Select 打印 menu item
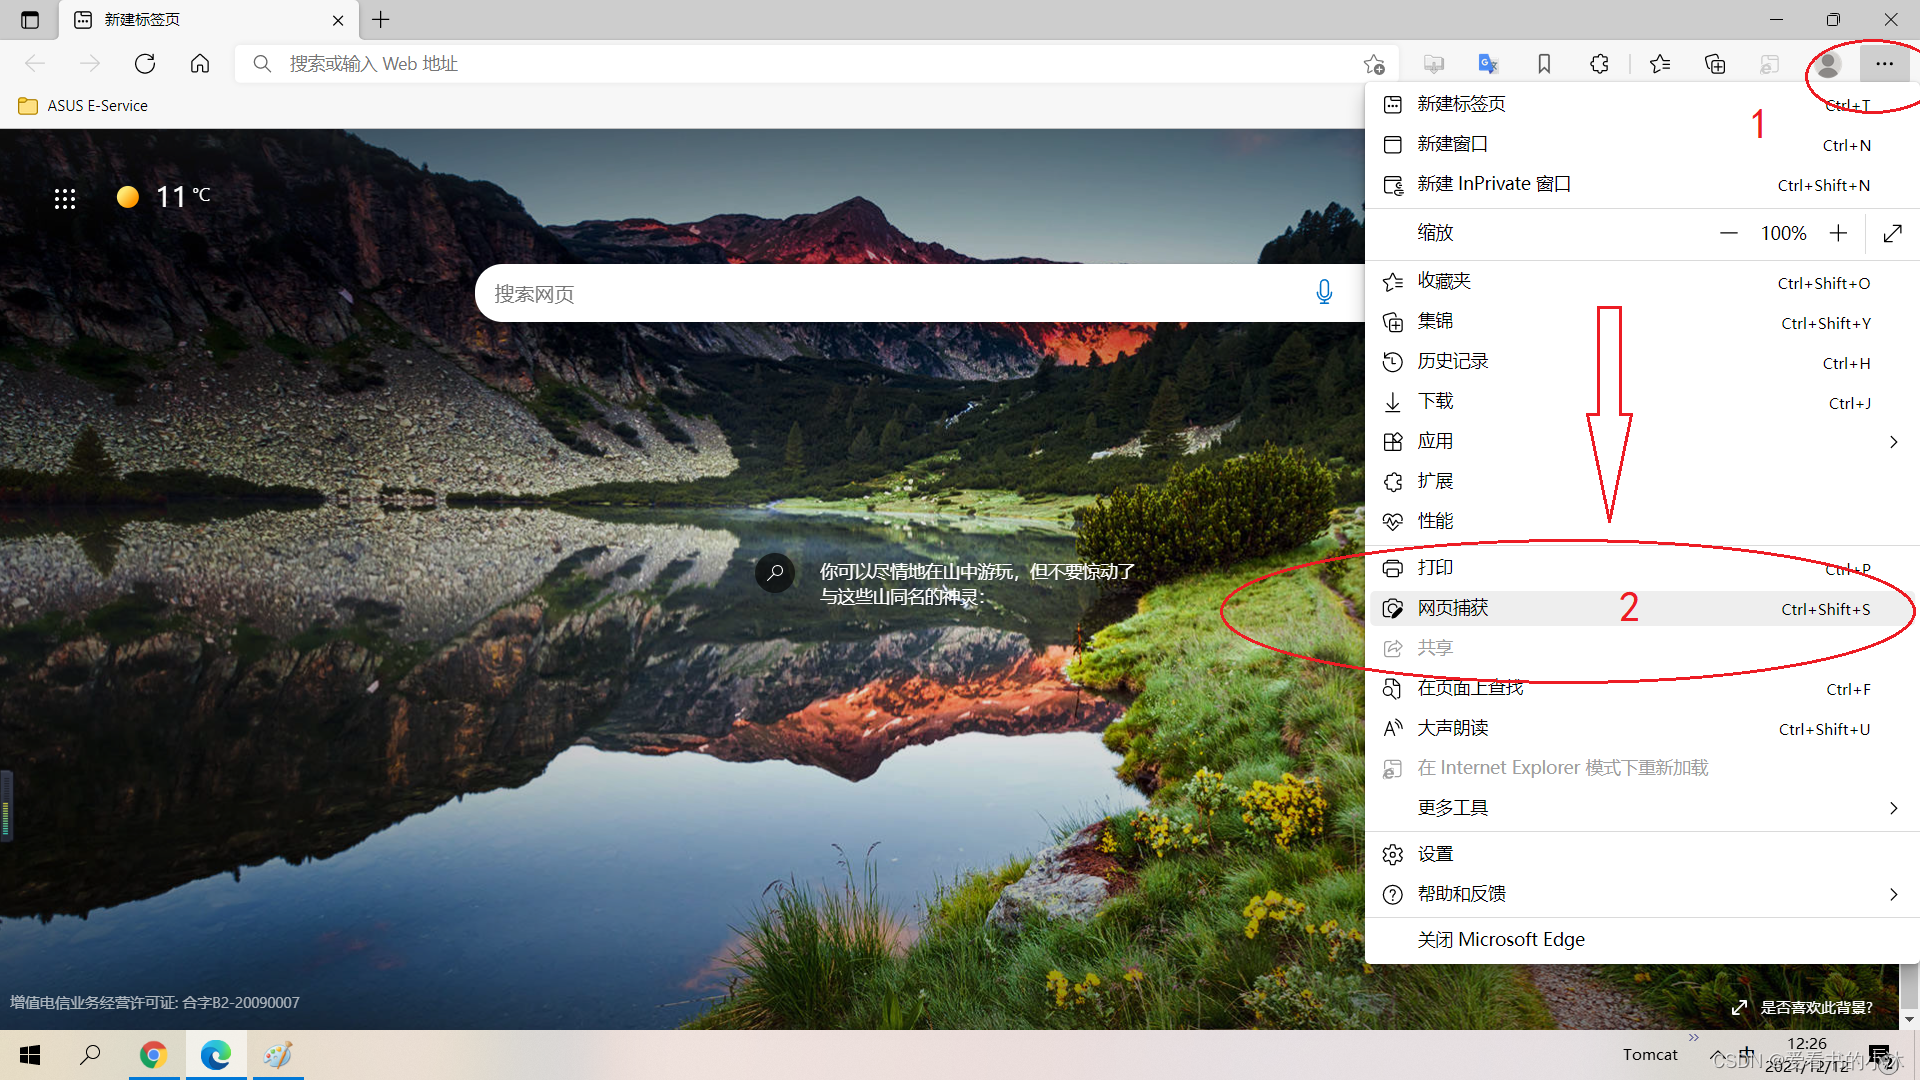The width and height of the screenshot is (1920, 1080). coord(1640,568)
